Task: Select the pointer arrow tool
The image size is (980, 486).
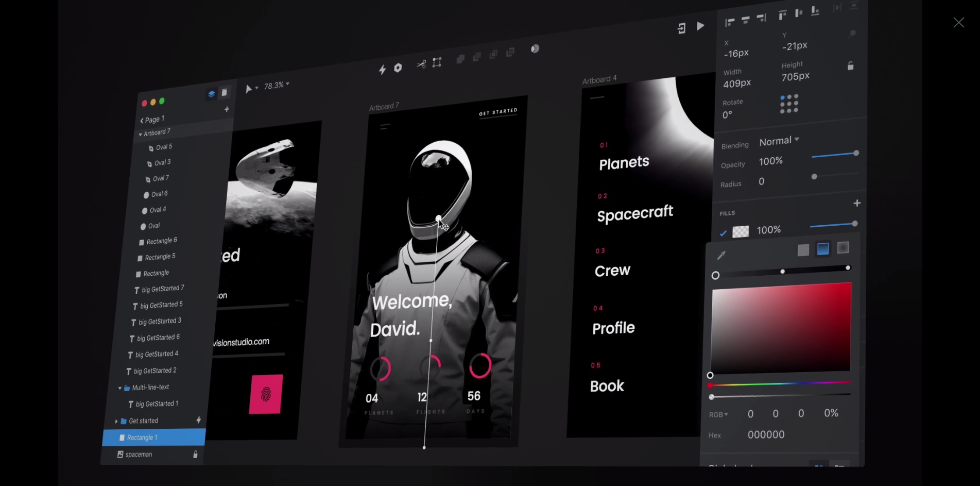Action: 249,89
